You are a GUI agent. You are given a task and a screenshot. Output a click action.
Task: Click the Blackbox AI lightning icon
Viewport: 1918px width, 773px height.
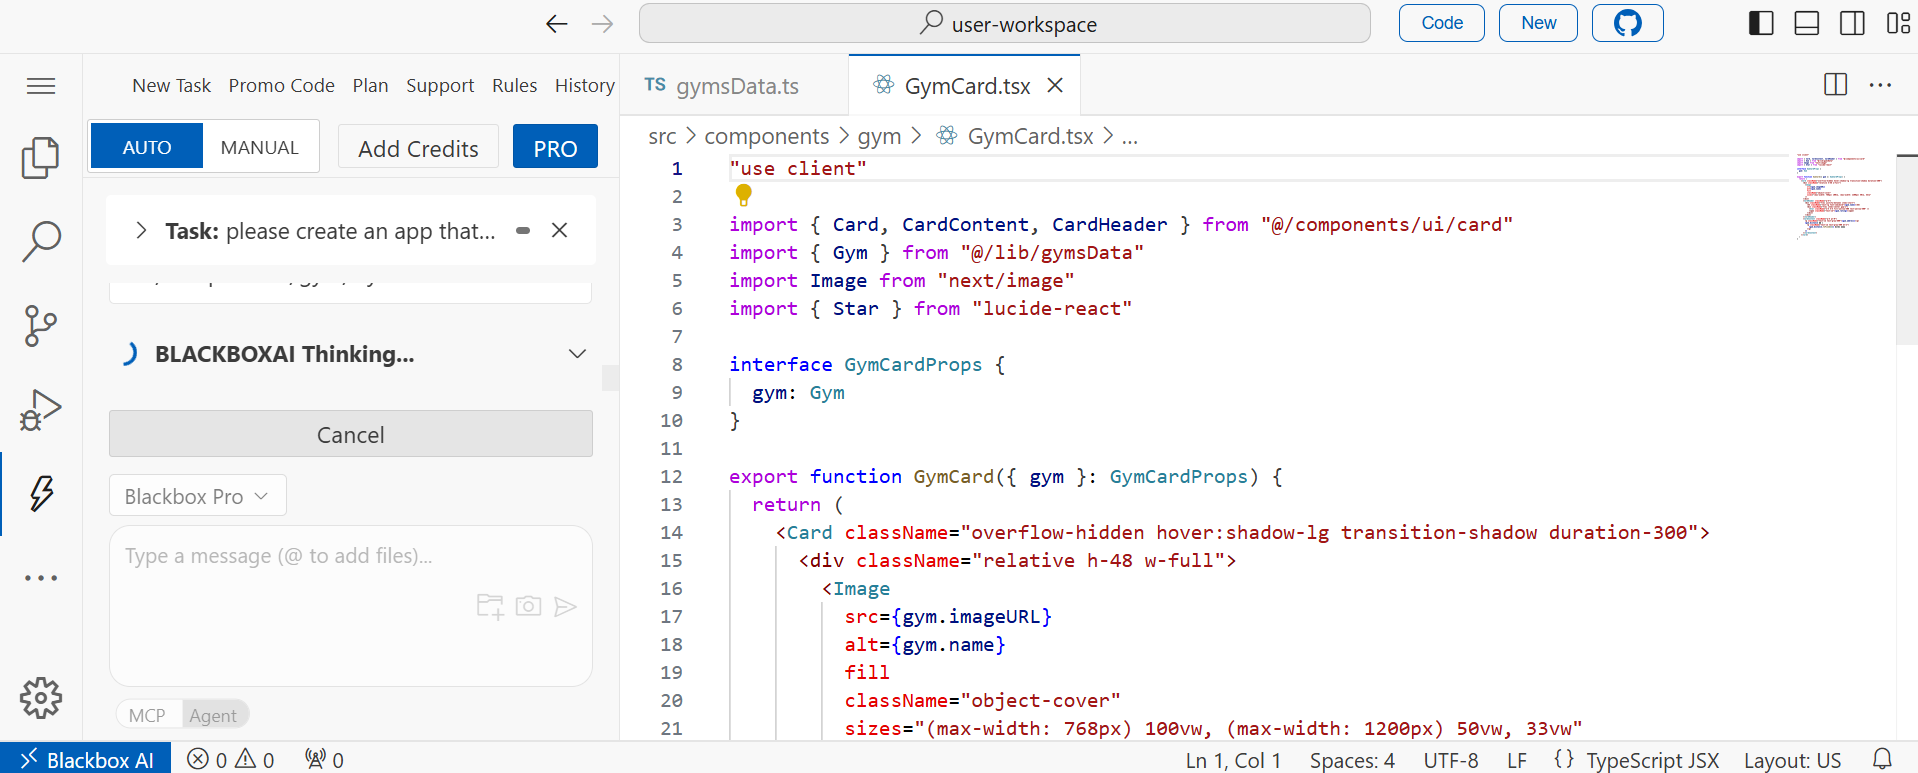pyautogui.click(x=41, y=493)
